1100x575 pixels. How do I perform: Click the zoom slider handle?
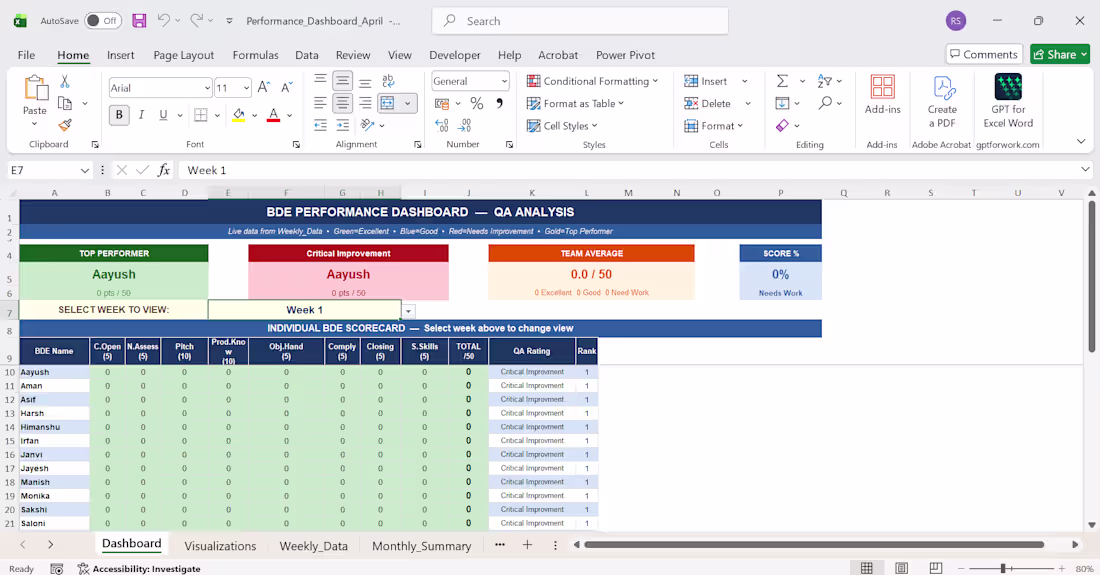(x=1003, y=568)
